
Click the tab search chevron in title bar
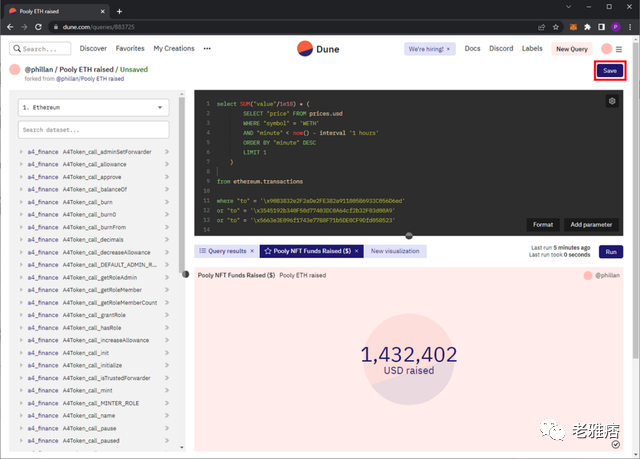pyautogui.click(x=568, y=7)
